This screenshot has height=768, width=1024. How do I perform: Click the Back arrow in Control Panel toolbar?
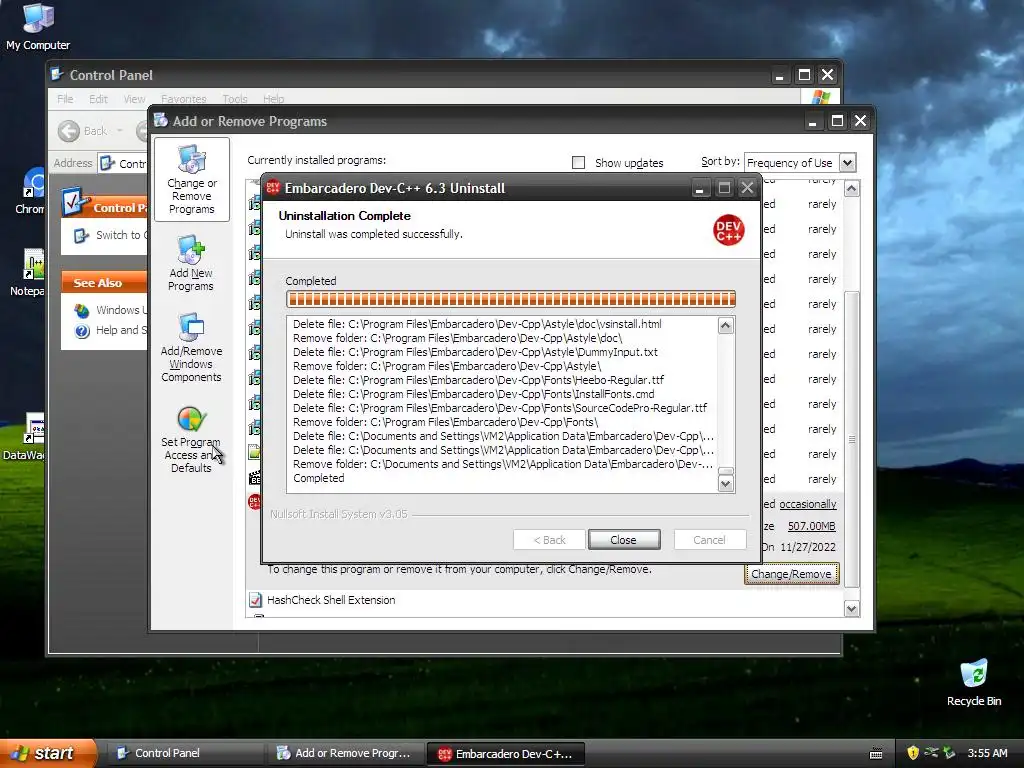click(x=69, y=131)
